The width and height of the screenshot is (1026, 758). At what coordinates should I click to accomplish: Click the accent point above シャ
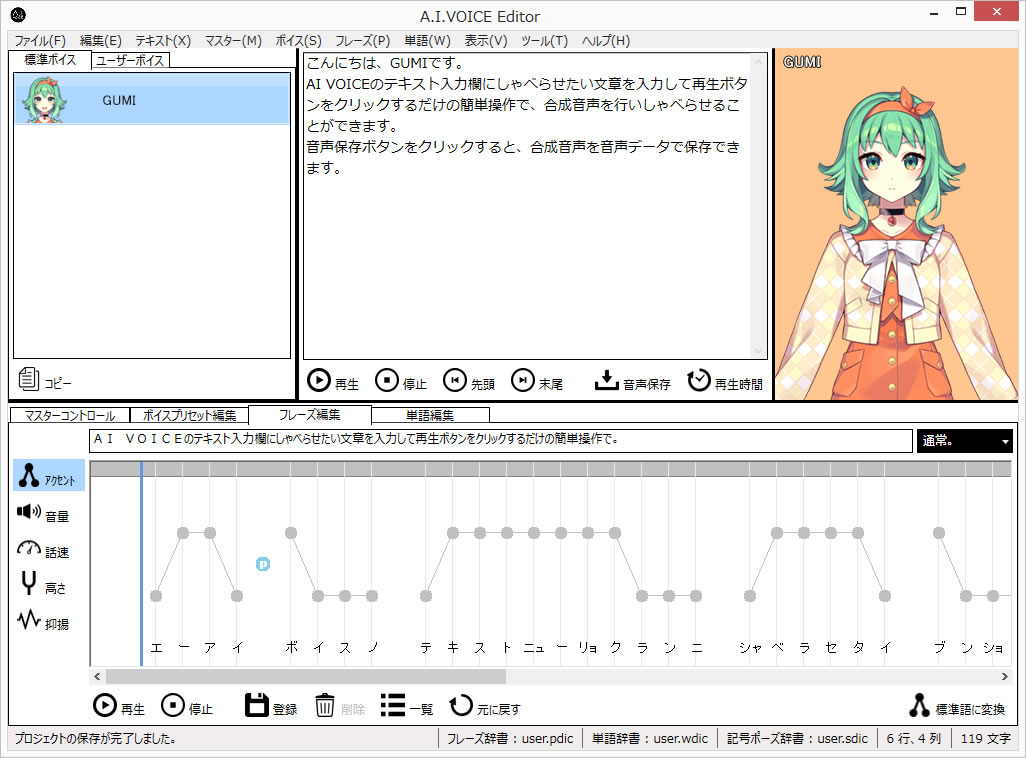[x=750, y=596]
